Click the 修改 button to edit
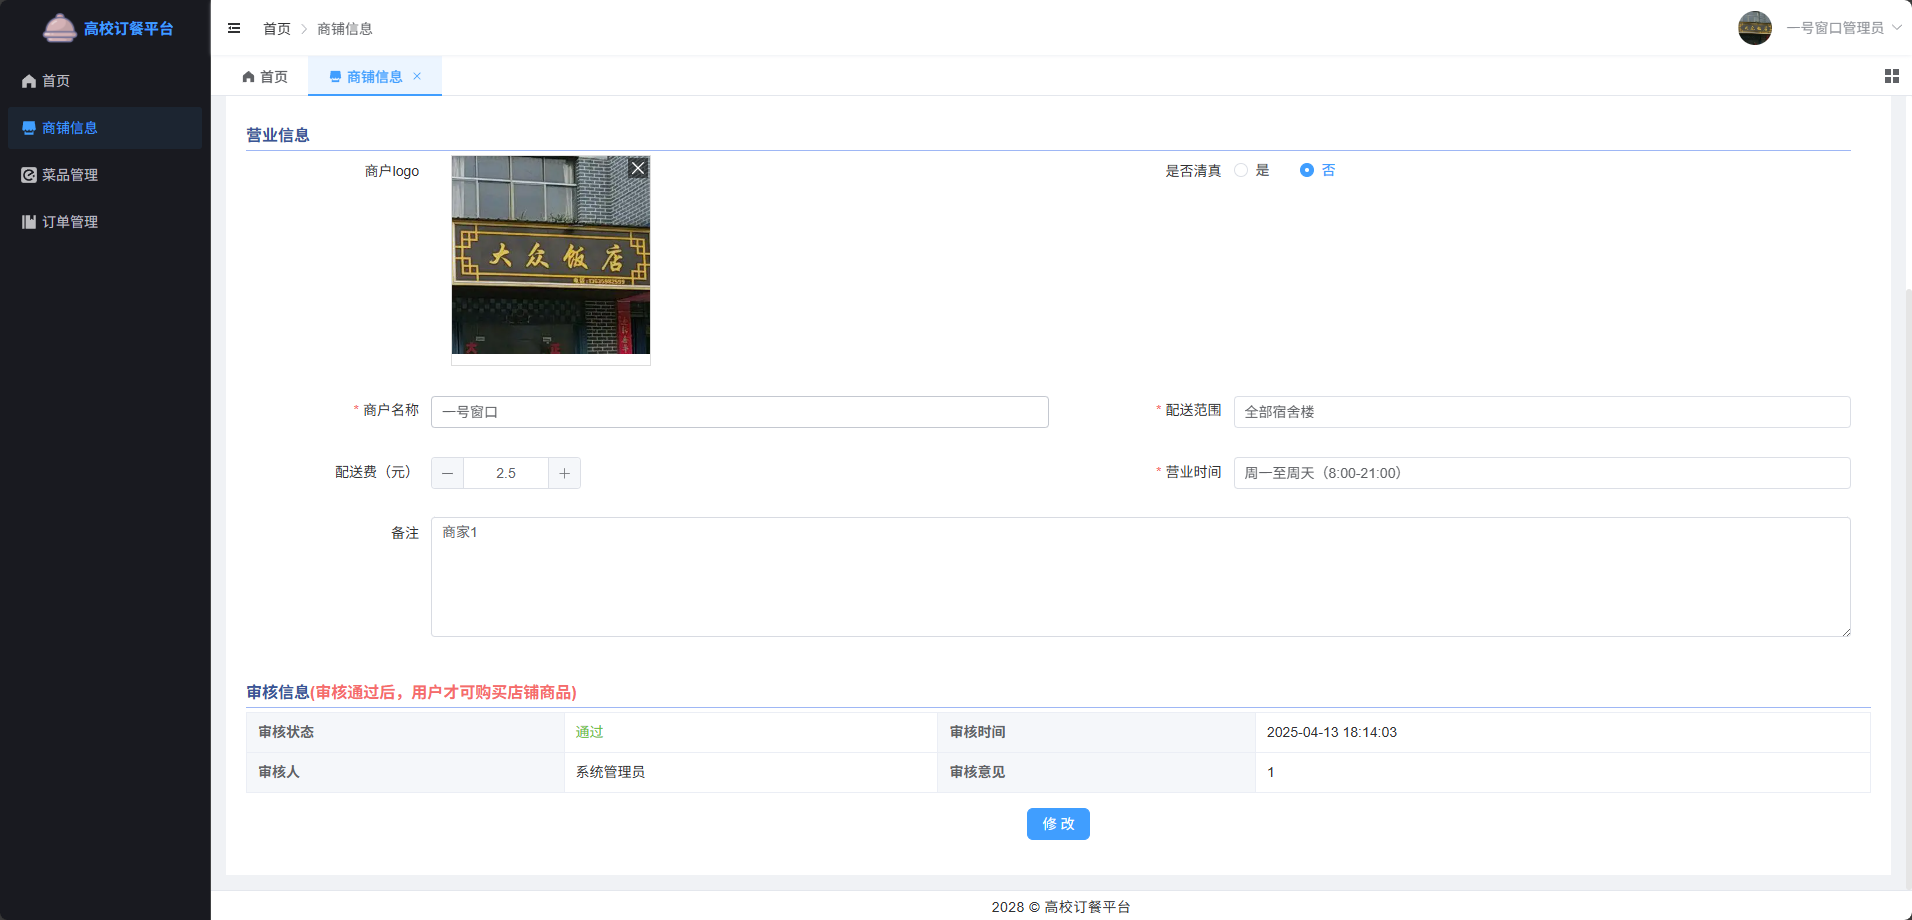The width and height of the screenshot is (1912, 920). pos(1057,823)
